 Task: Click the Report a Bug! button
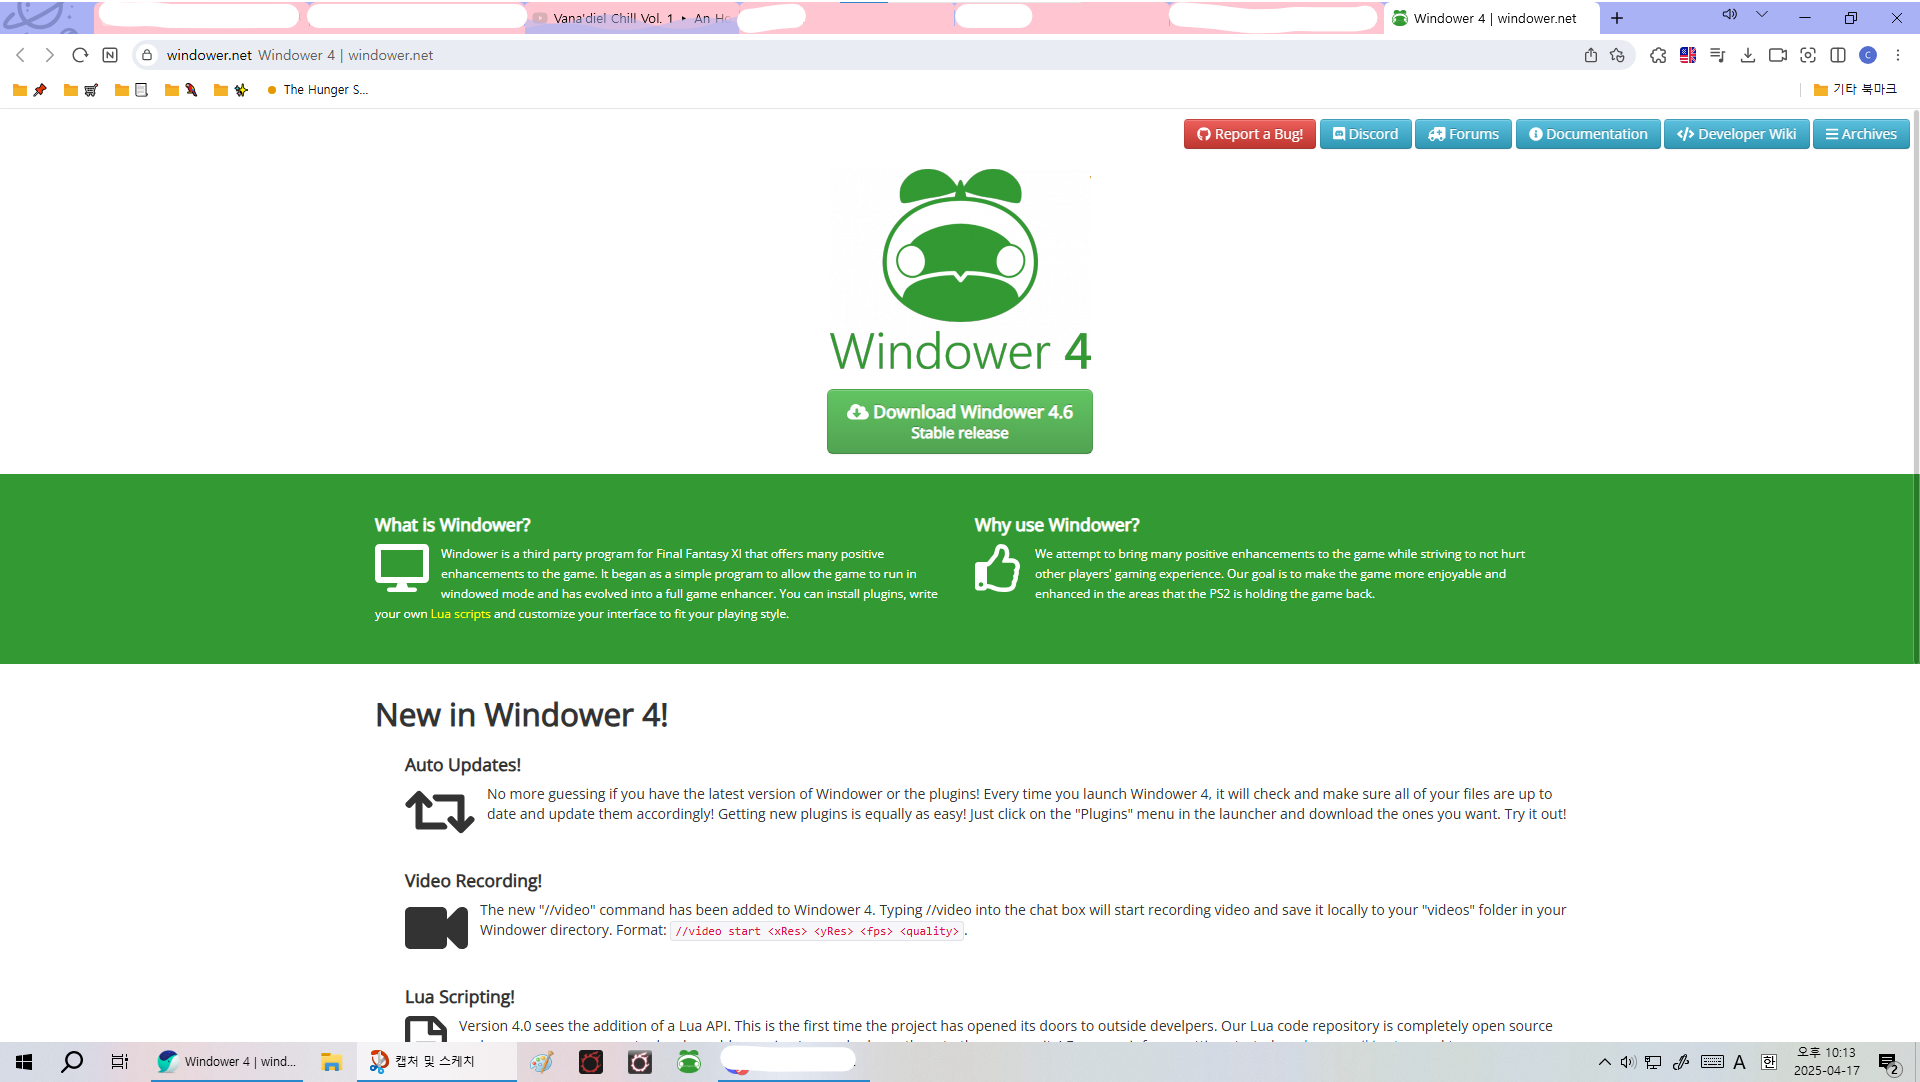click(1249, 134)
